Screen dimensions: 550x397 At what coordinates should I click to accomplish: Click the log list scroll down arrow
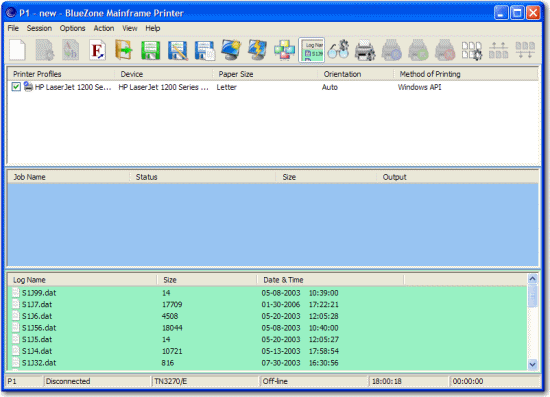coord(532,364)
